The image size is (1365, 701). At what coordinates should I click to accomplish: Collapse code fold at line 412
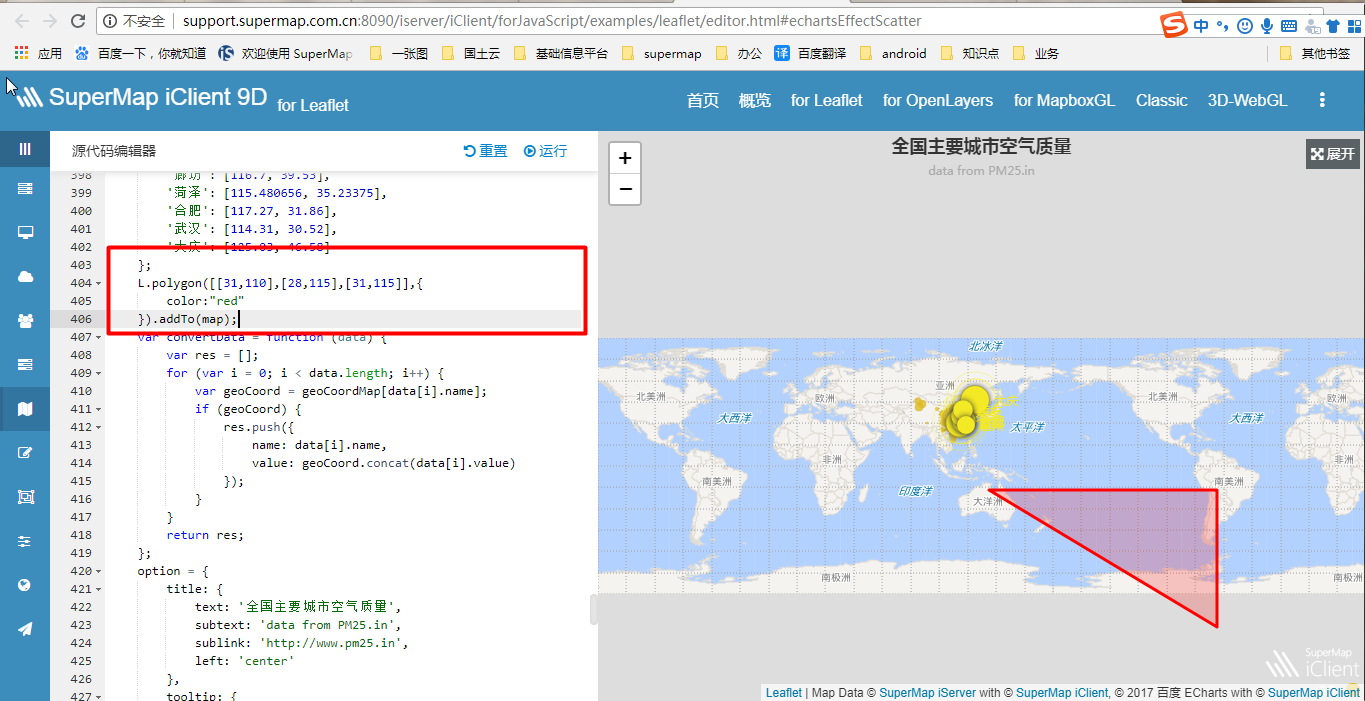[98, 428]
